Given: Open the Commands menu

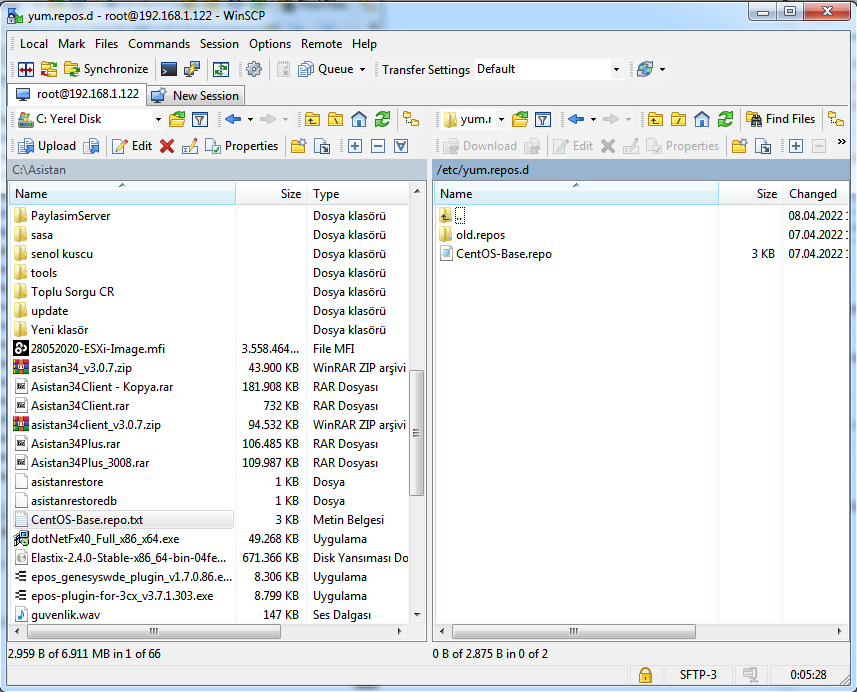Looking at the screenshot, I should [158, 44].
